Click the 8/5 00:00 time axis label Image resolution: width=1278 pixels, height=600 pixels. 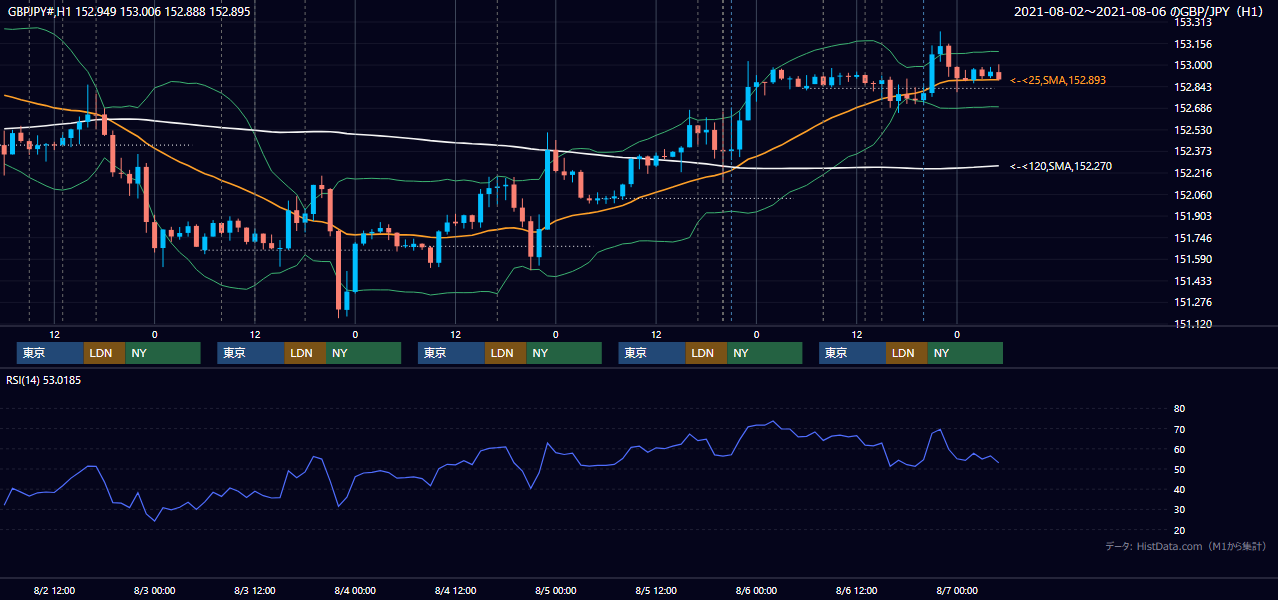point(556,590)
